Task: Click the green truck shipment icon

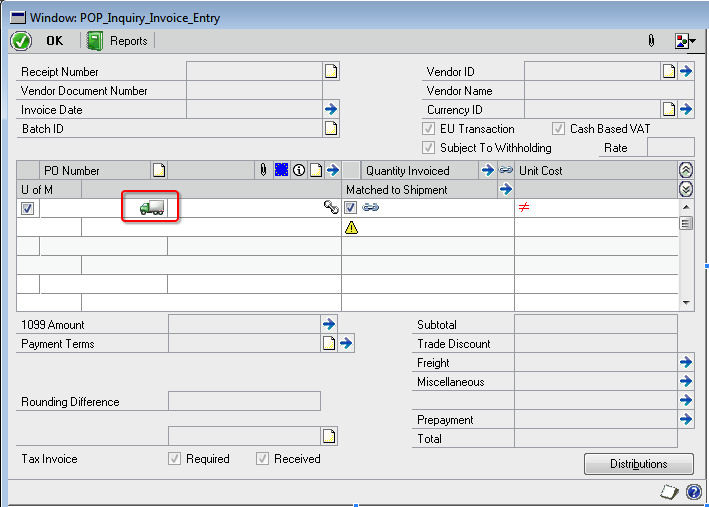Action: click(x=152, y=207)
